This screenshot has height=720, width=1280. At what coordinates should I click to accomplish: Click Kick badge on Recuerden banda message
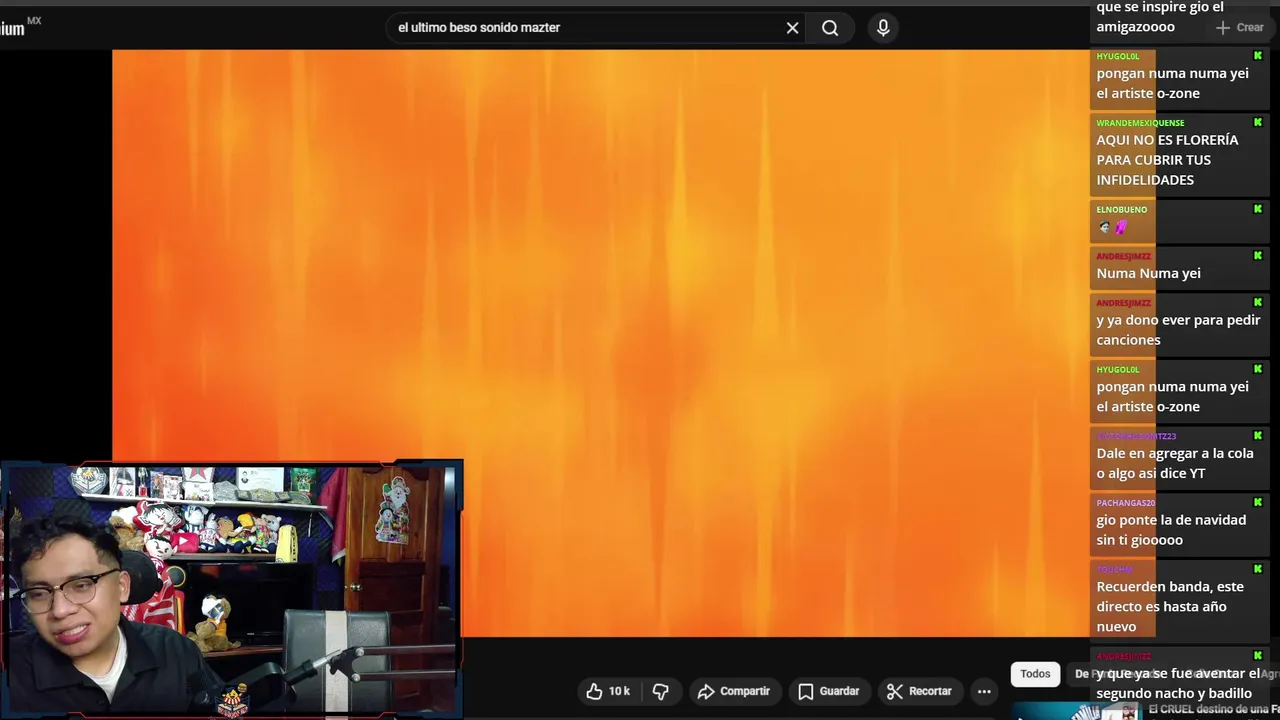click(1257, 570)
